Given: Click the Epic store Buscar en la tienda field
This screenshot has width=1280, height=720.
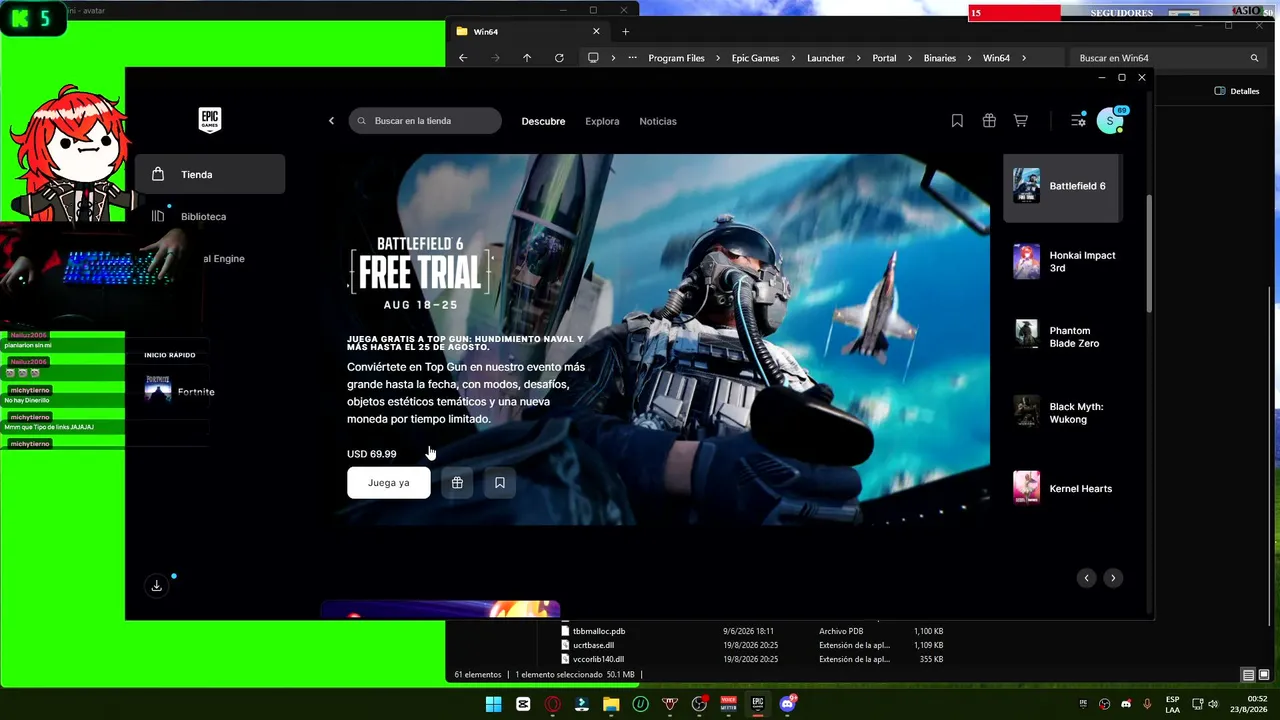Looking at the screenshot, I should 425,121.
